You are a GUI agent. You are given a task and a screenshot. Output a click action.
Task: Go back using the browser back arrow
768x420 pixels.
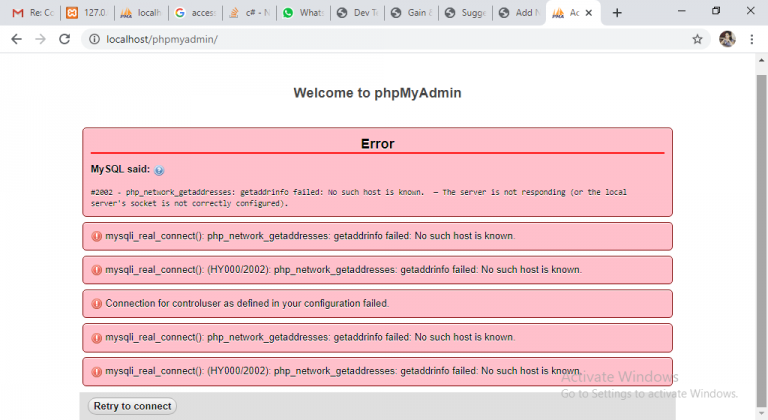[x=16, y=39]
